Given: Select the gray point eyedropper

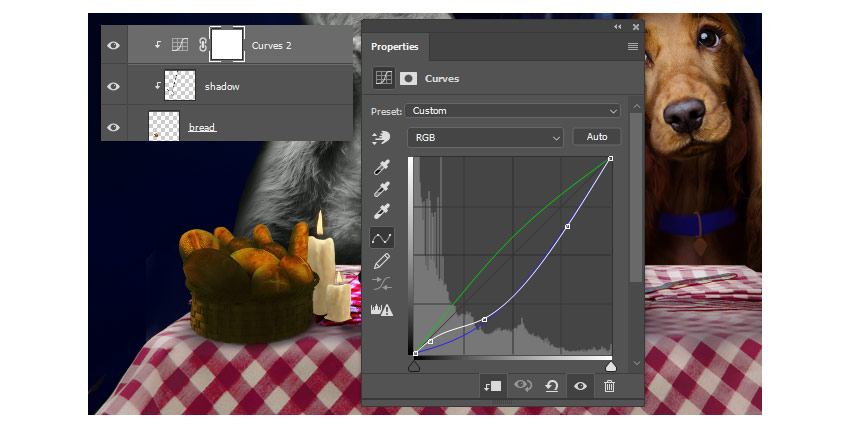Looking at the screenshot, I should (382, 189).
